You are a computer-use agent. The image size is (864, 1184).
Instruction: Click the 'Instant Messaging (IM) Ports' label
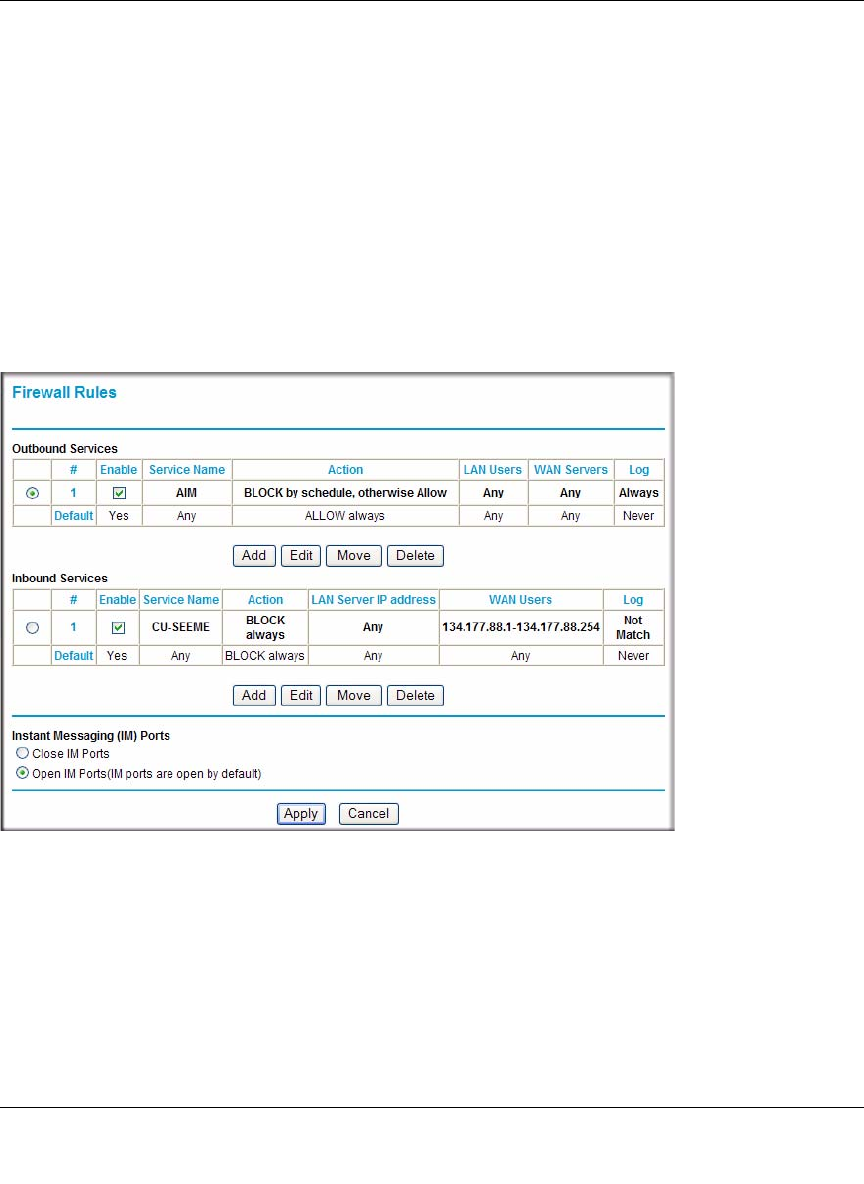(91, 735)
